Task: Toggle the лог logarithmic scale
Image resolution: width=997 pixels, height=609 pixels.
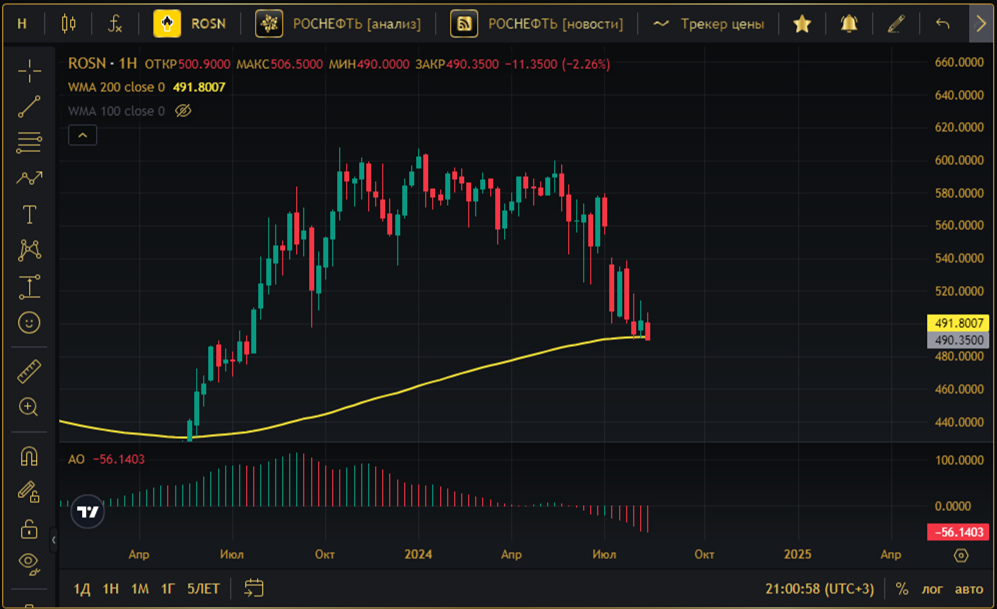Action: pos(932,589)
